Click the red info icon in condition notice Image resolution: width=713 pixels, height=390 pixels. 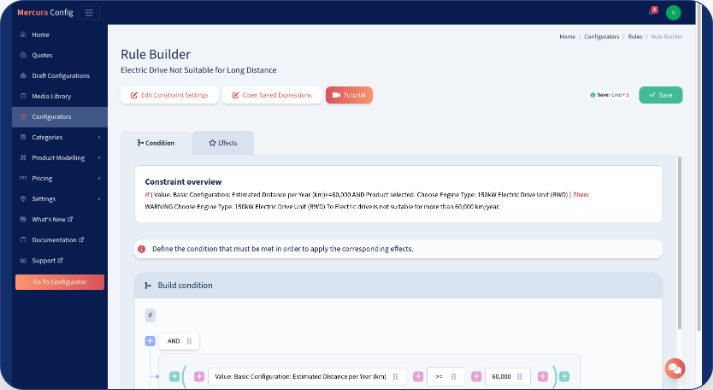coord(141,249)
